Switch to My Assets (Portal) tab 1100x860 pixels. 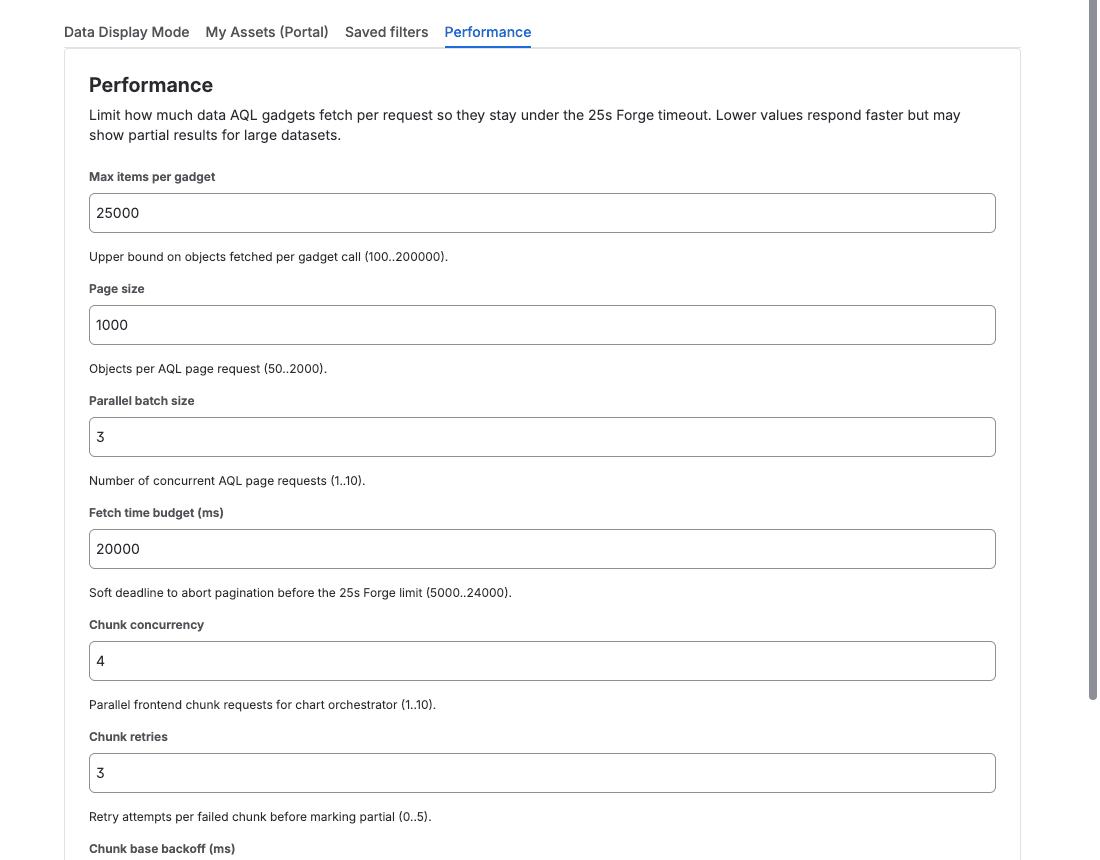267,32
